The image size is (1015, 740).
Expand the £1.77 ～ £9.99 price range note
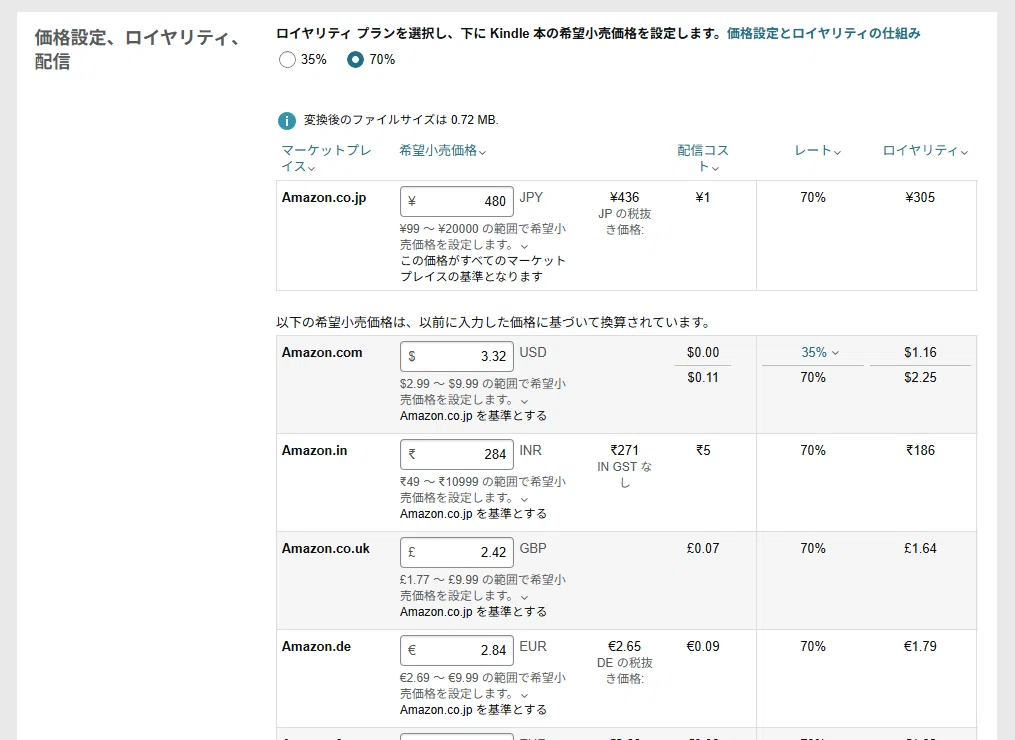click(x=524, y=597)
